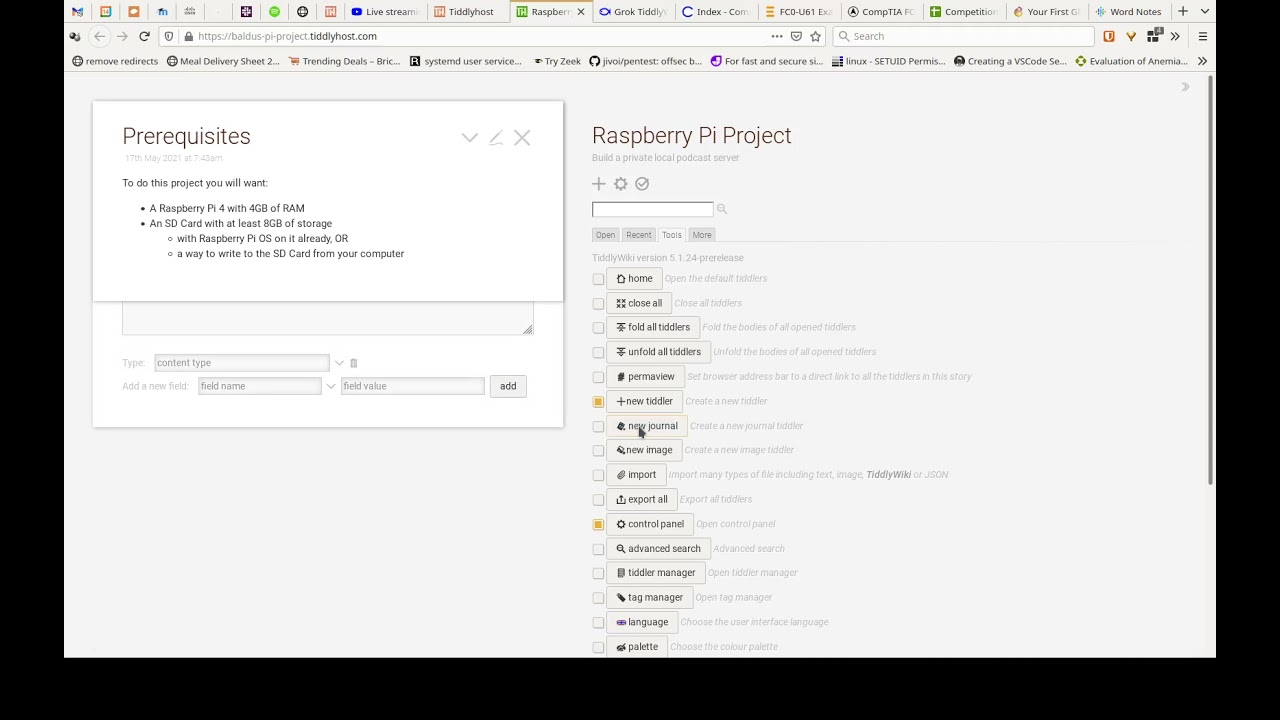
Task: Switch to the More sidebar tab
Action: 701,235
